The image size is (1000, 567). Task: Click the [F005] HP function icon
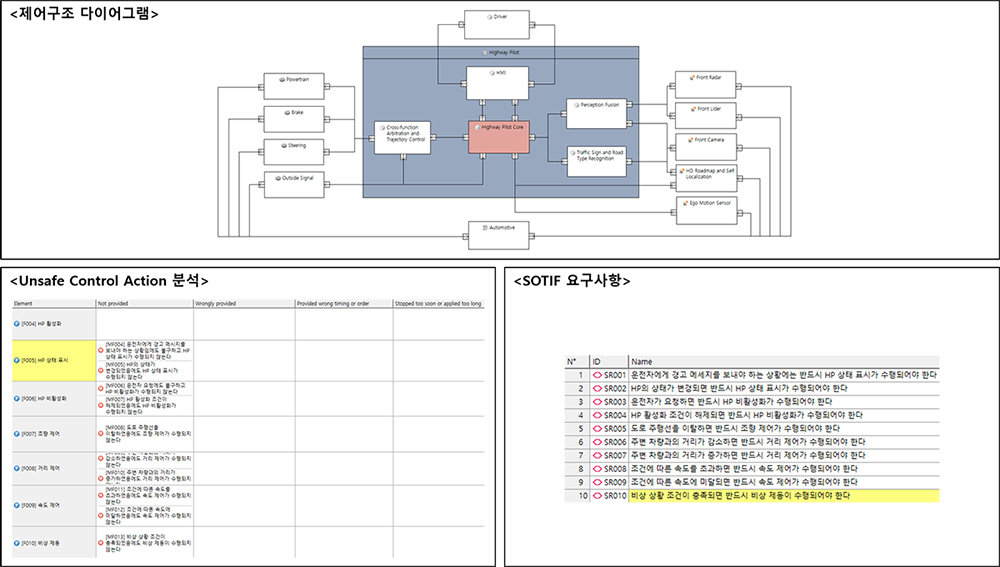[17, 359]
